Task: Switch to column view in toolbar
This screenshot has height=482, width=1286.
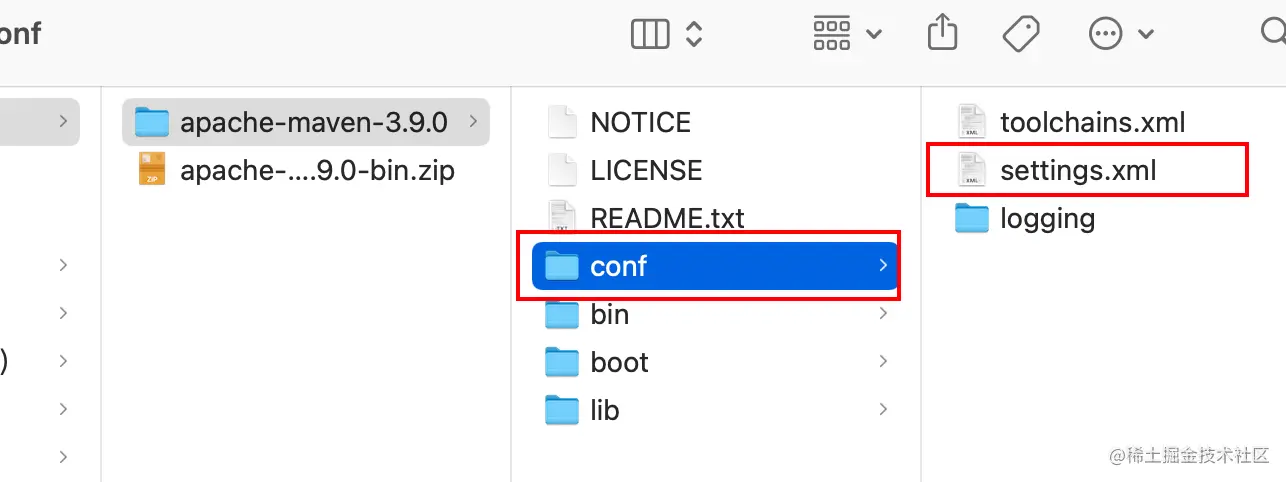Action: click(x=650, y=35)
